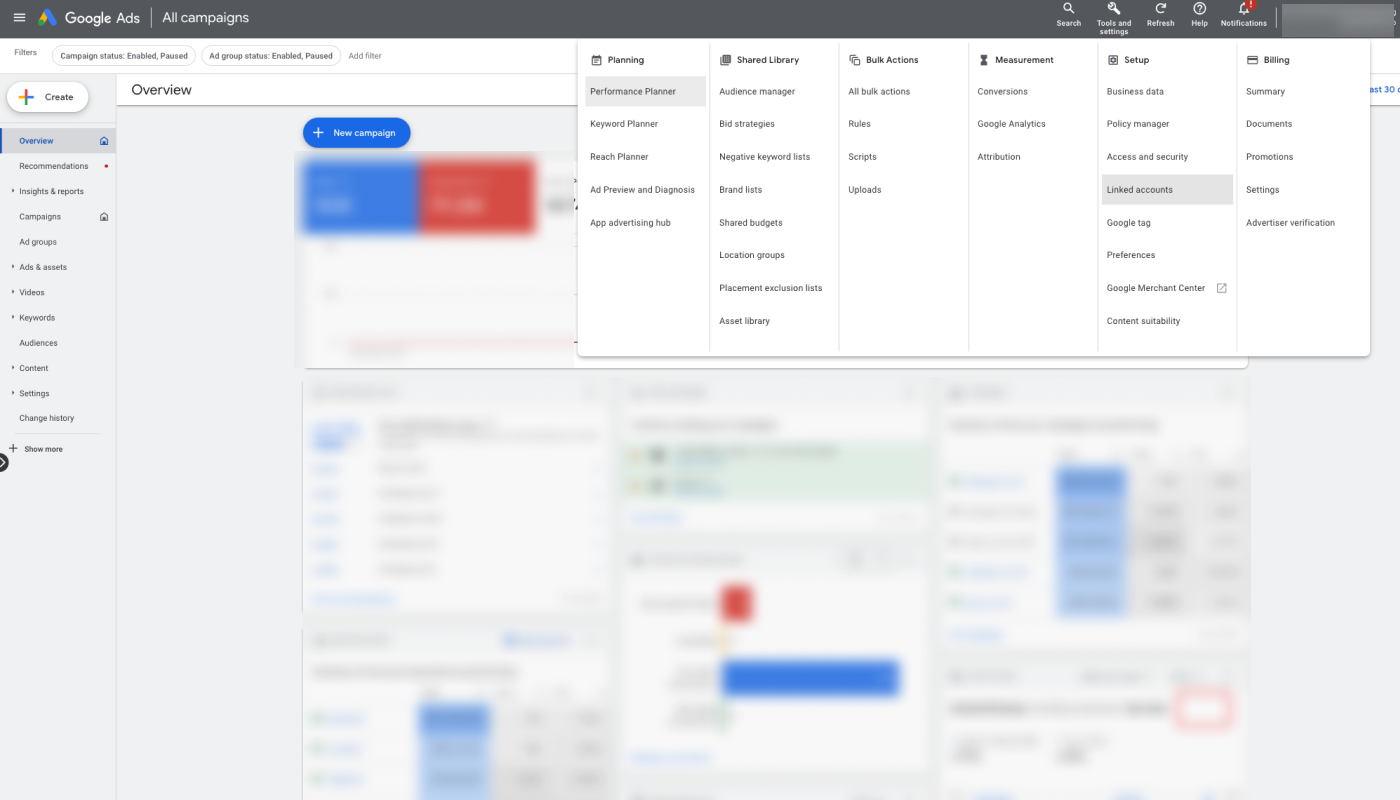Expand Videos section
This screenshot has width=1400, height=800.
[x=13, y=292]
